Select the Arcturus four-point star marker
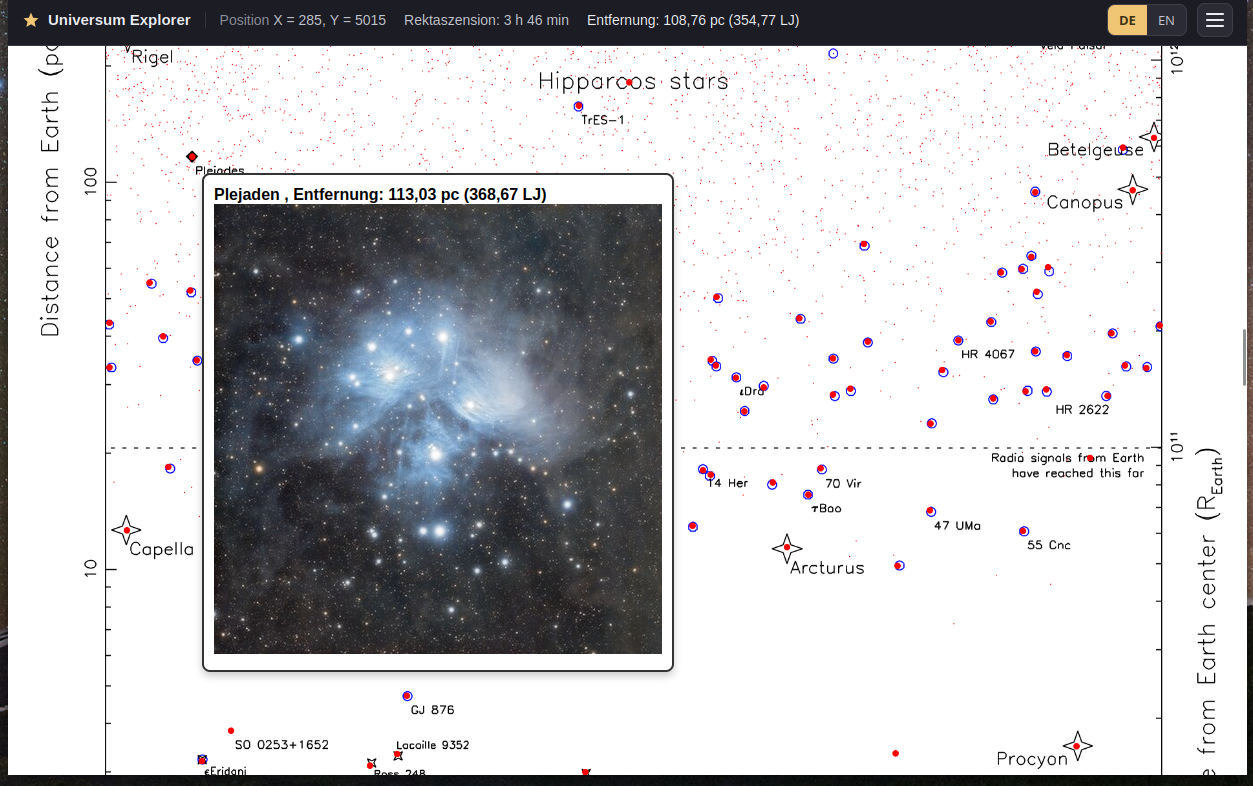 (787, 547)
